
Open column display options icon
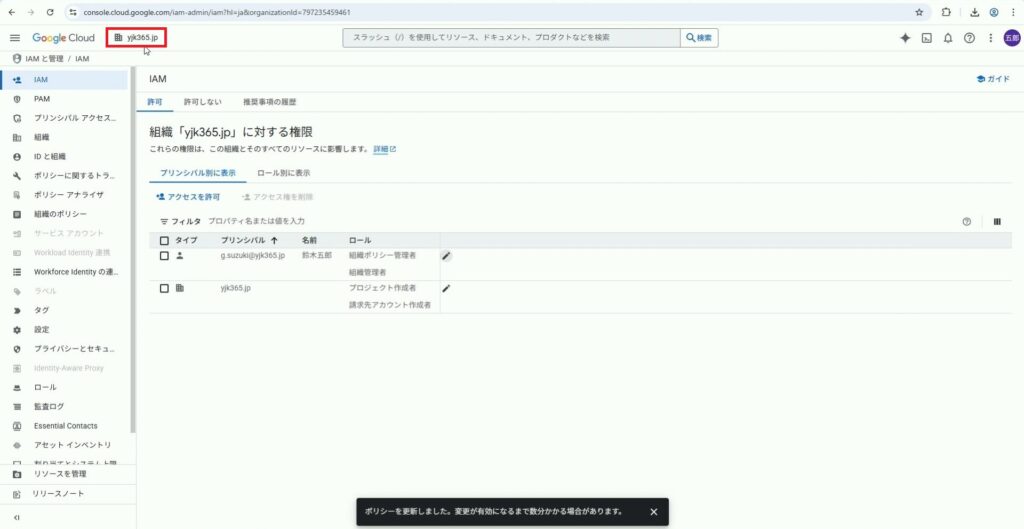997,221
